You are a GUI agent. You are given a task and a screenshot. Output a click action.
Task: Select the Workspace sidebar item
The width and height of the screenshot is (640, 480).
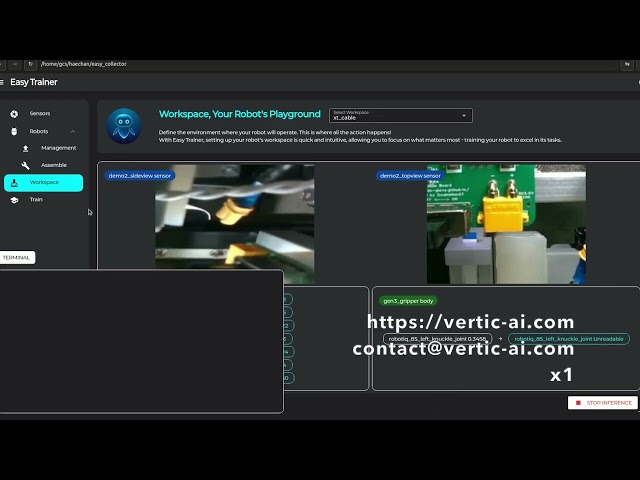(43, 182)
